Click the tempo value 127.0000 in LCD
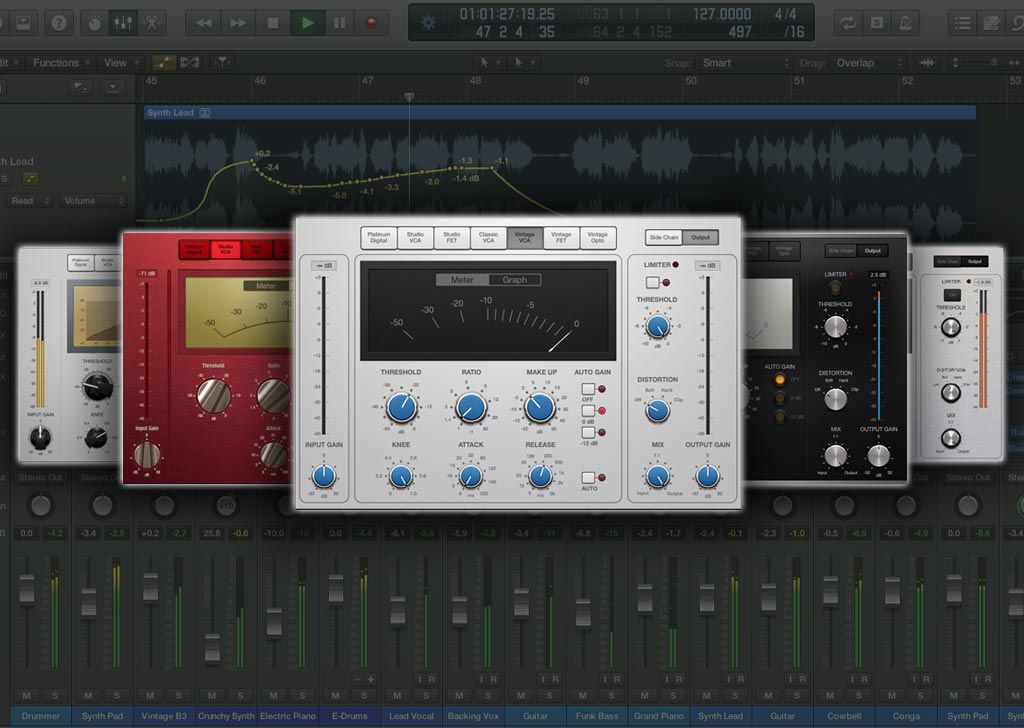Screen dimensions: 1024x728 722,14
